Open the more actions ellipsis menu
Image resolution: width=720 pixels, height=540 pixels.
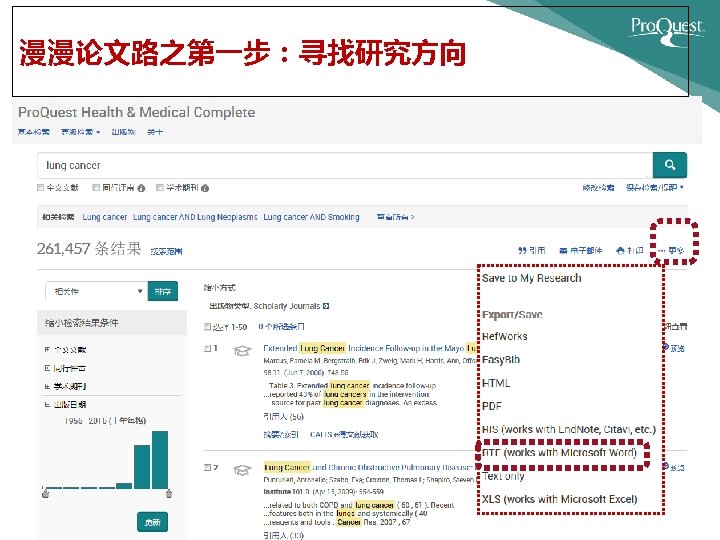pos(672,251)
